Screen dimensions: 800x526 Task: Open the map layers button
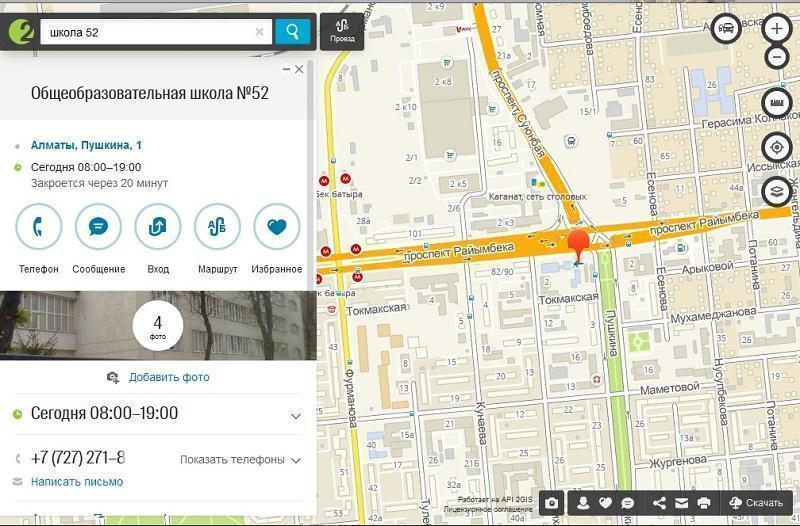777,191
